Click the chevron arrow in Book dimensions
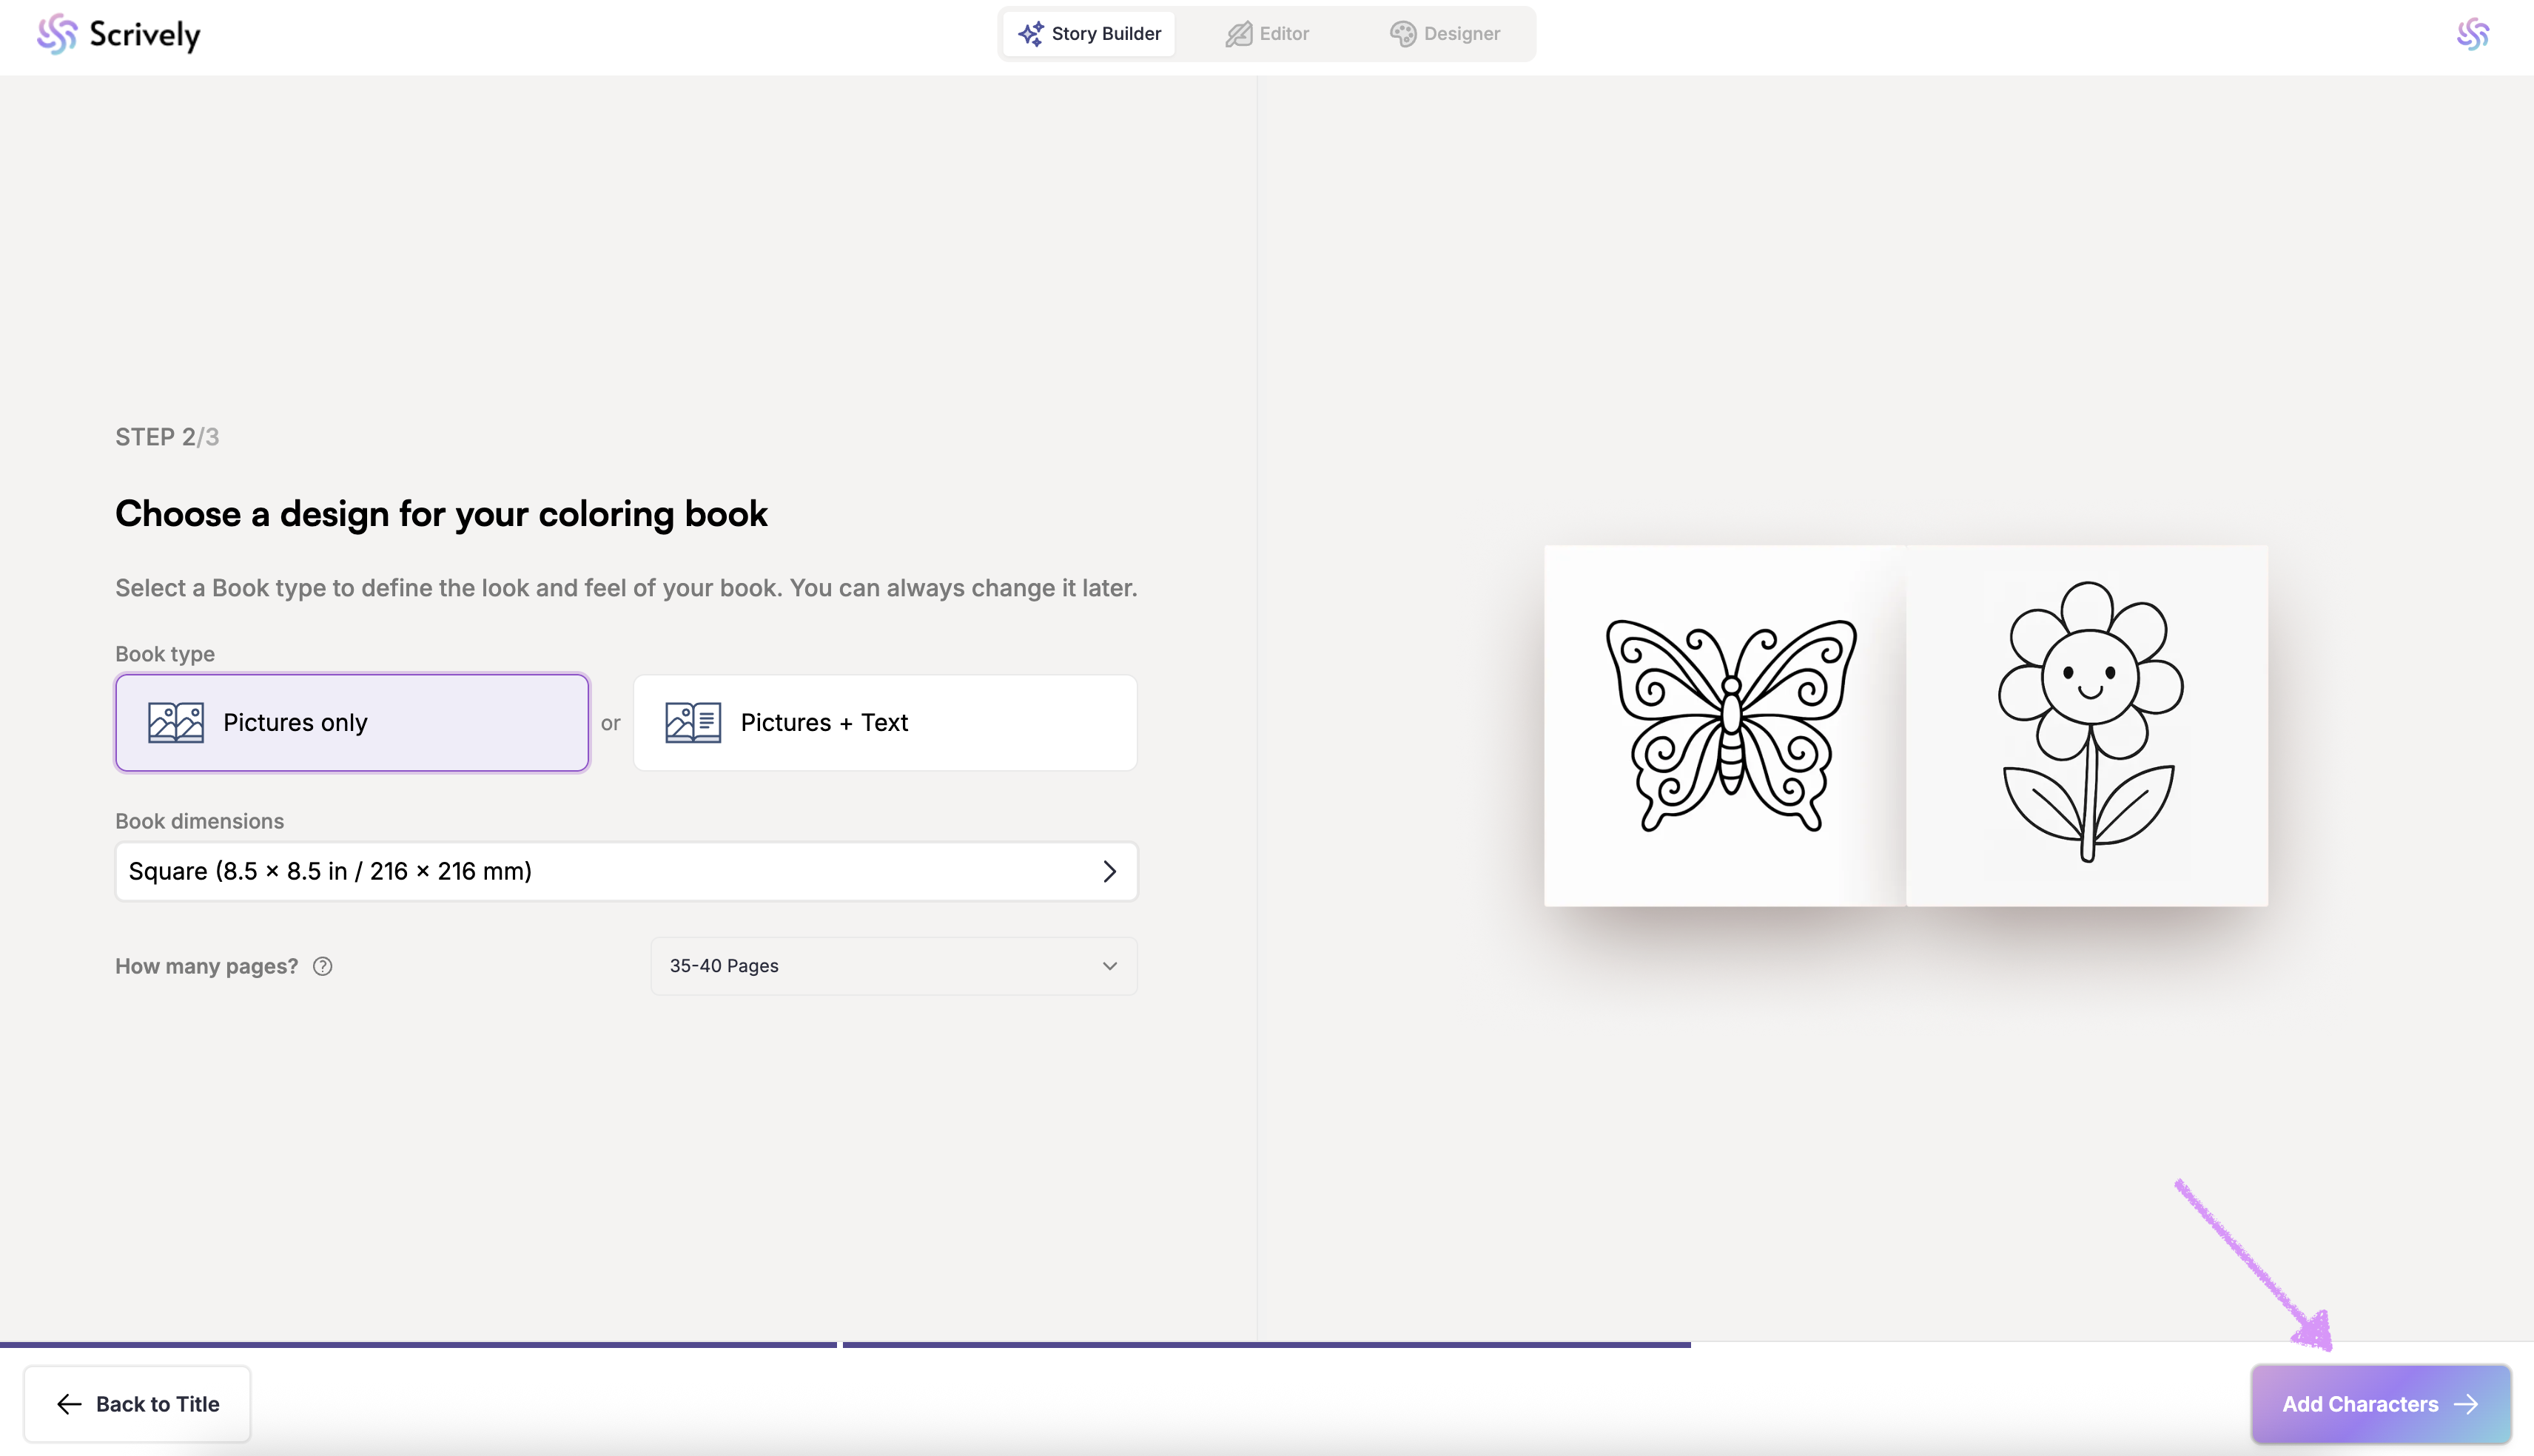Viewport: 2534px width, 1456px height. pyautogui.click(x=1109, y=871)
